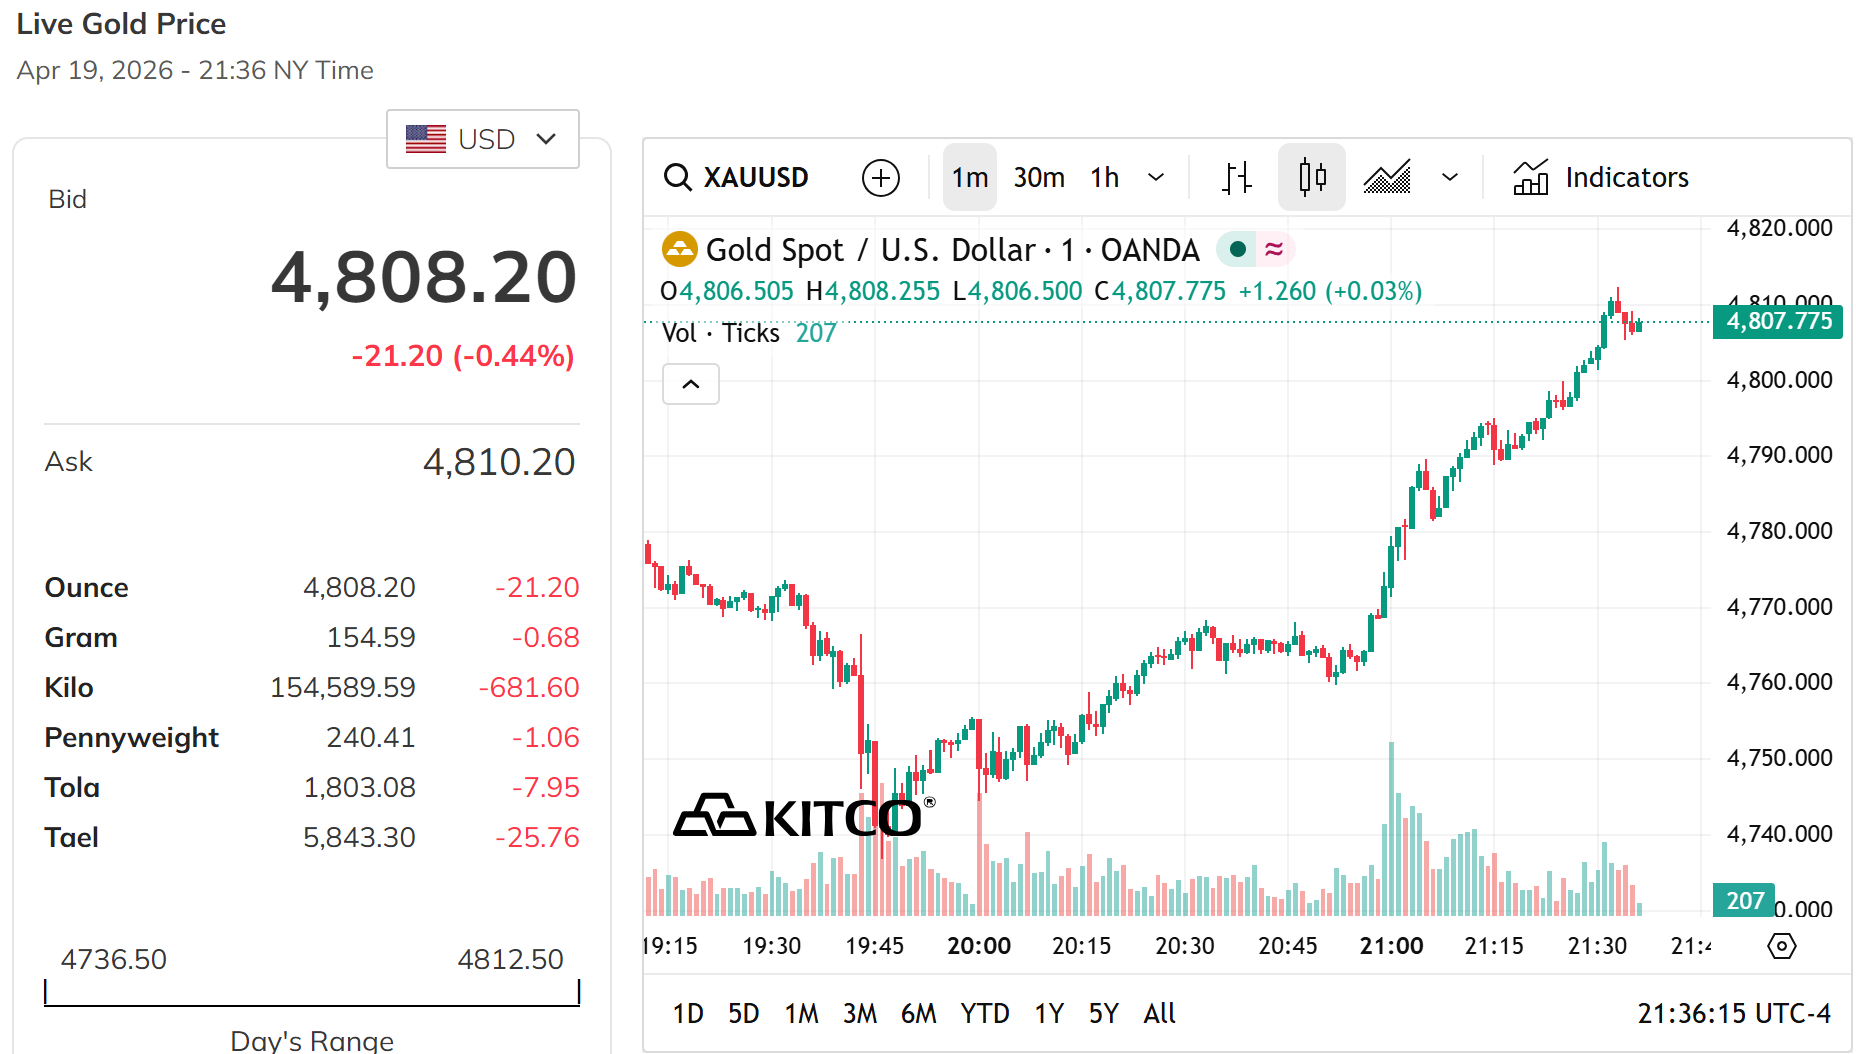Click the add symbol plus icon
The image size is (1856, 1054).
tap(880, 178)
